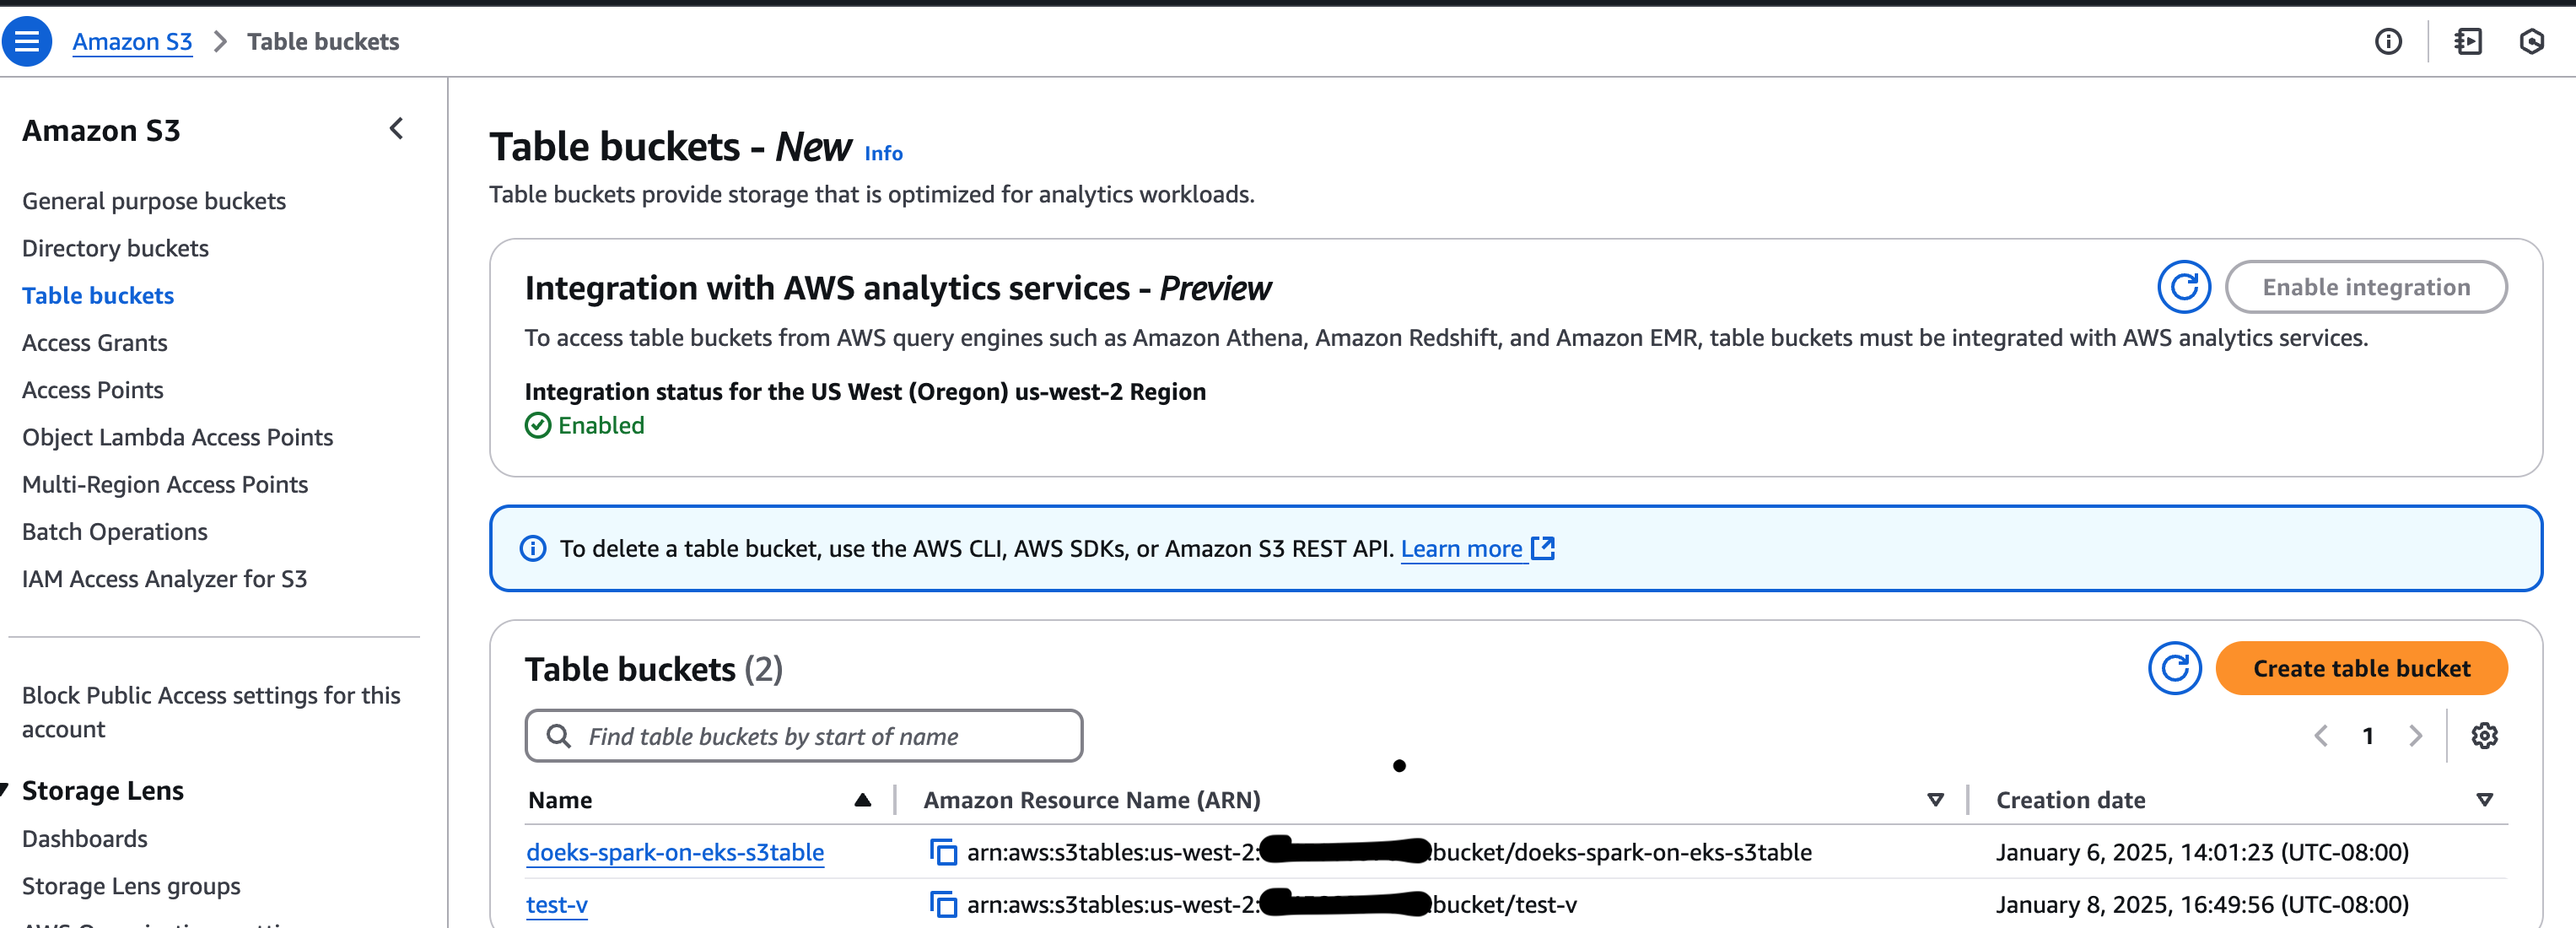Open Access Points
Viewport: 2576px width, 928px height.
click(x=93, y=389)
